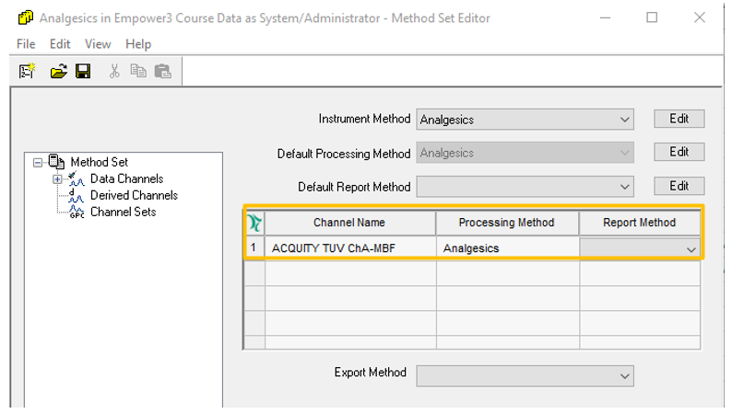The height and width of the screenshot is (414, 732).
Task: Open the Export Method dropdown
Action: 625,376
